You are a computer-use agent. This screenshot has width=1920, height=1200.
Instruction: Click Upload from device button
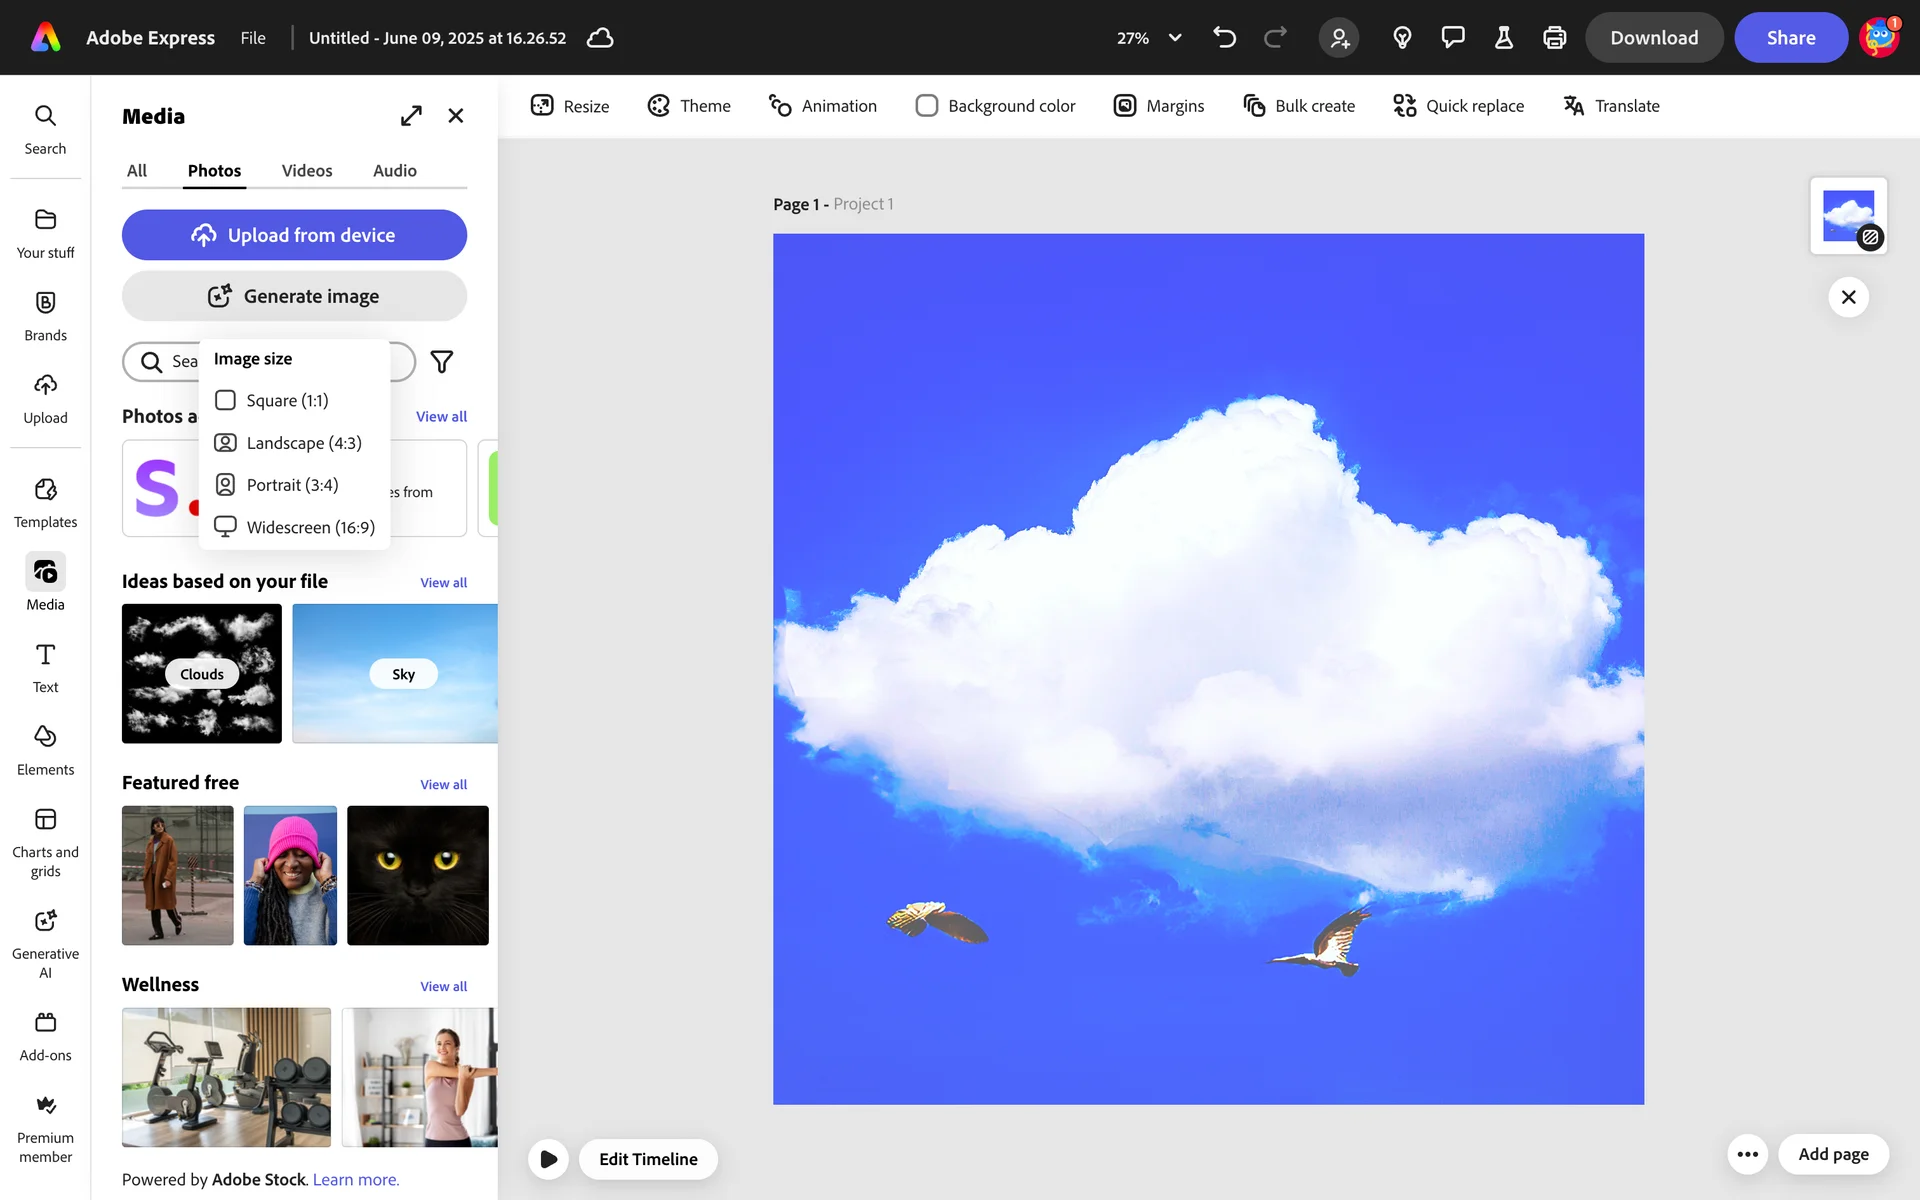pyautogui.click(x=294, y=235)
